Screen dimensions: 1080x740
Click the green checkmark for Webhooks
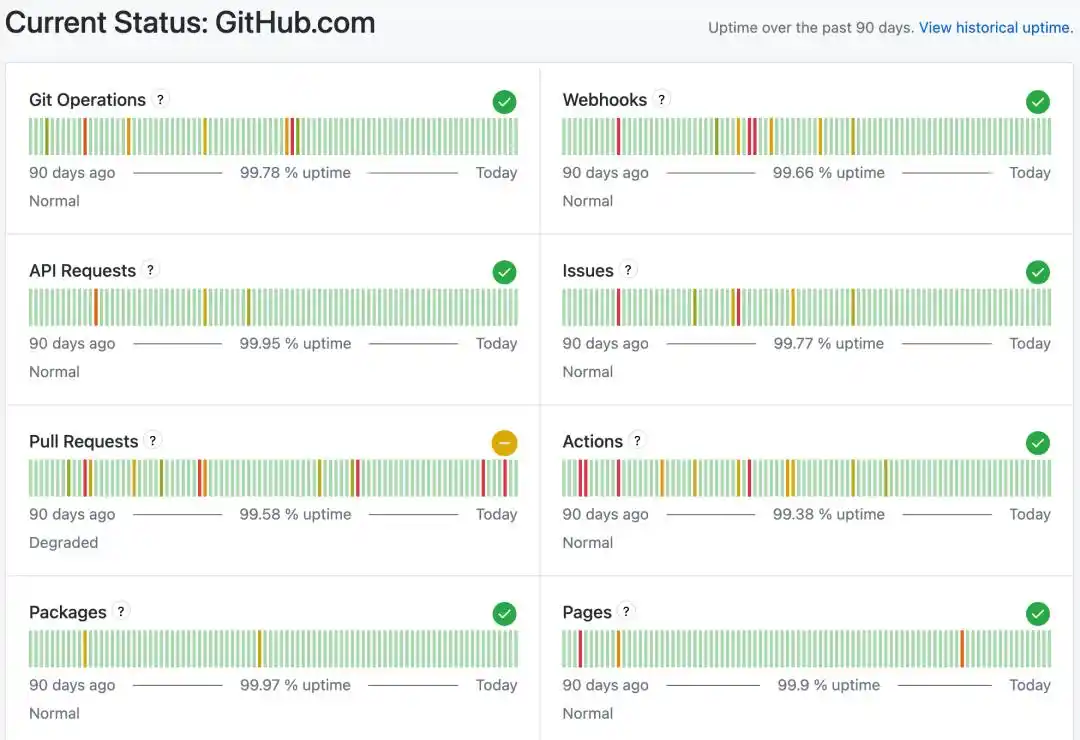(x=1038, y=101)
